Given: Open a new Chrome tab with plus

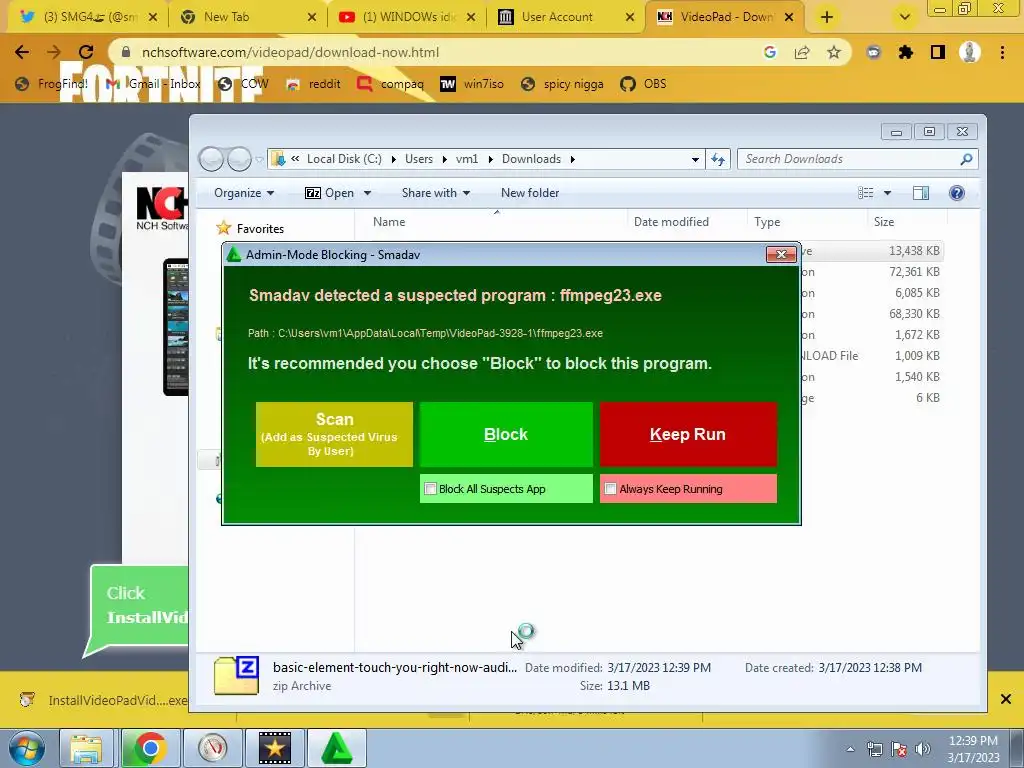Looking at the screenshot, I should 827,18.
